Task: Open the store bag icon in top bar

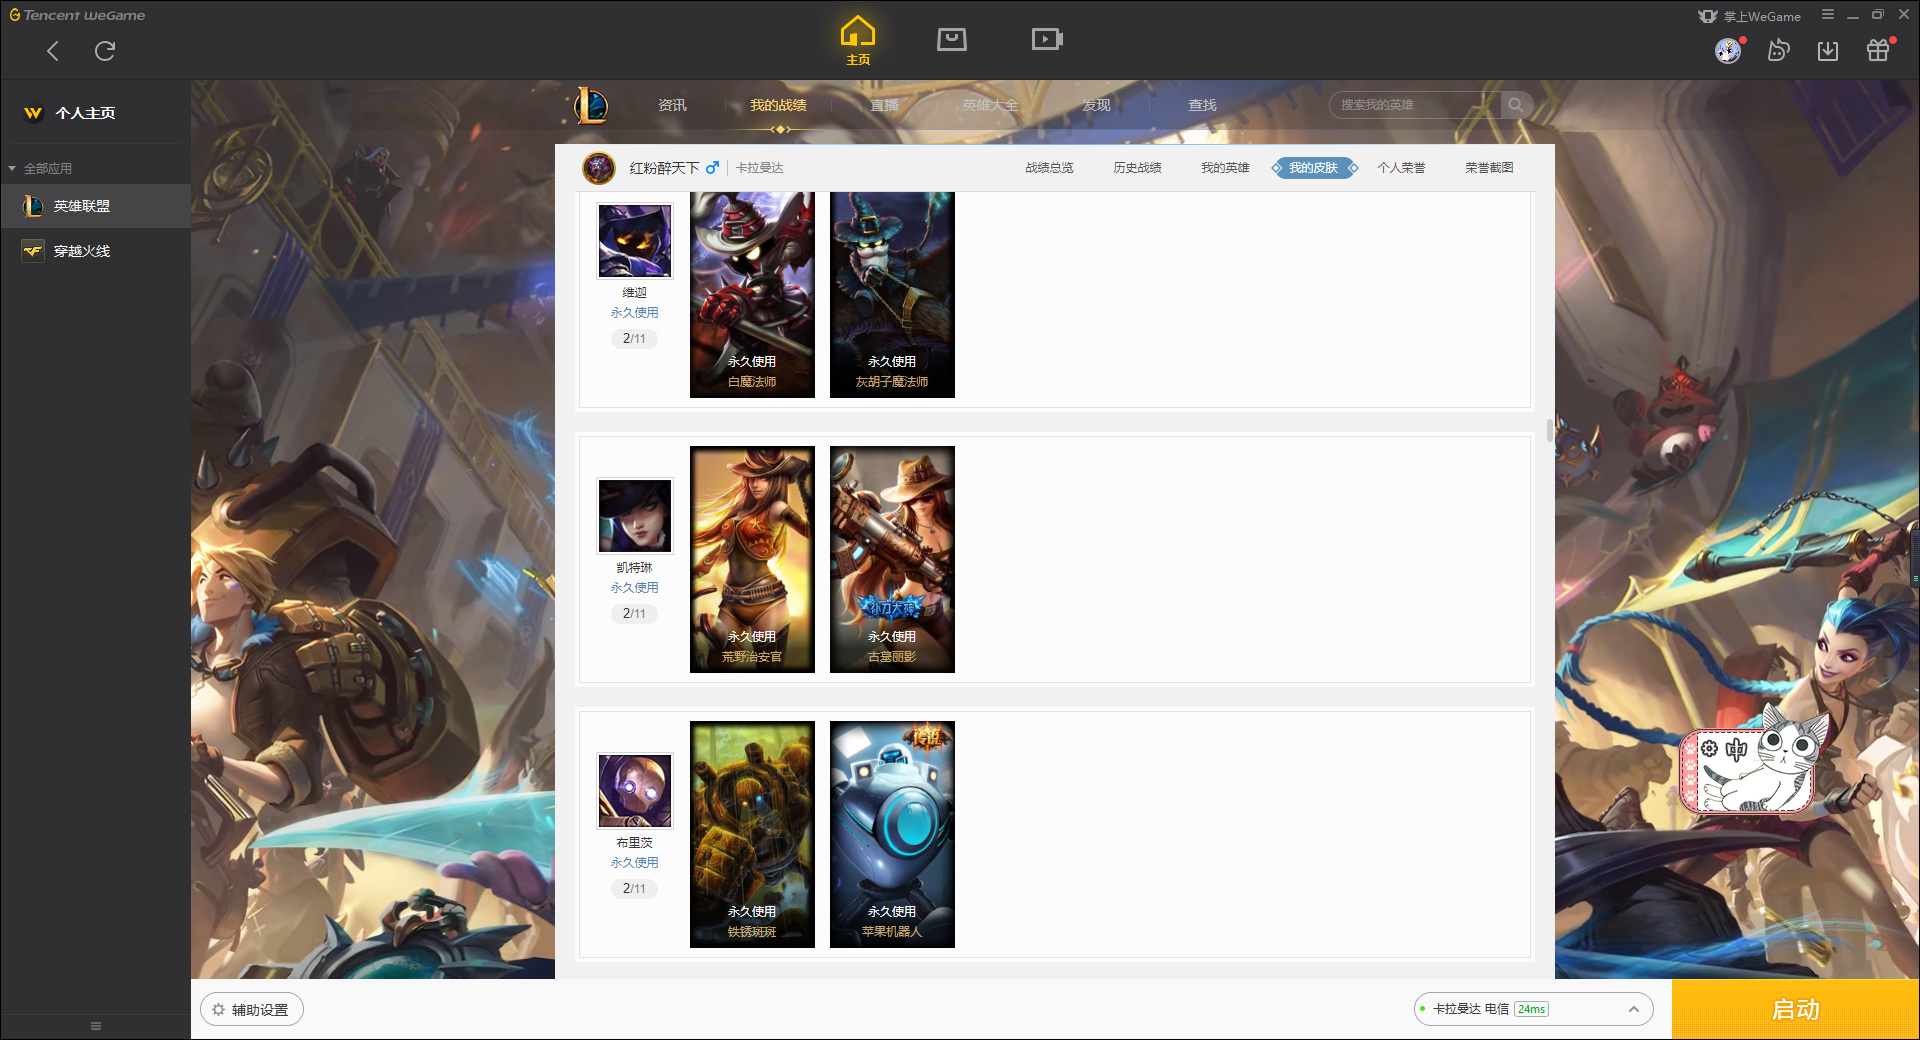Action: pyautogui.click(x=952, y=39)
